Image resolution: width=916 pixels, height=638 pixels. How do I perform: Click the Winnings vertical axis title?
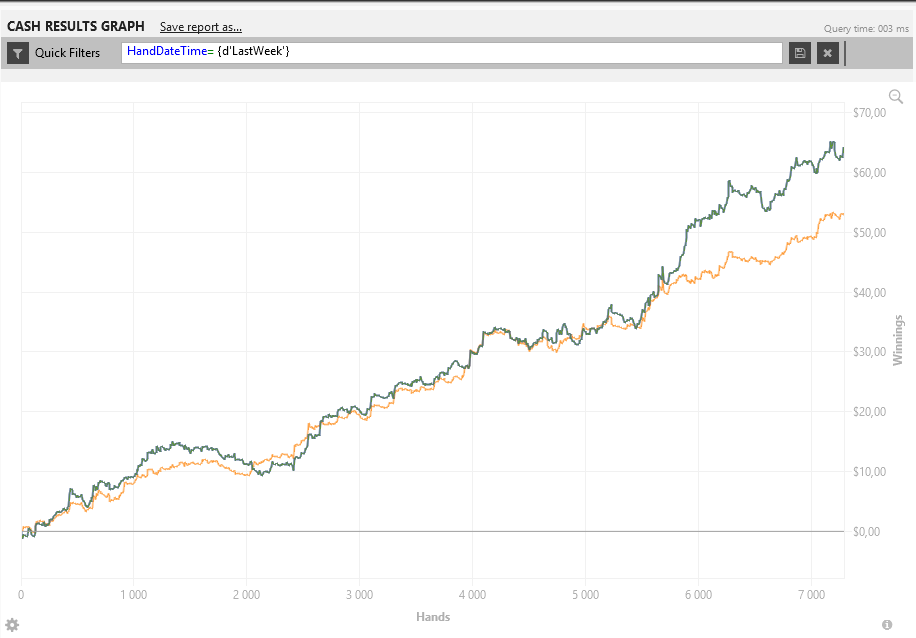point(898,340)
